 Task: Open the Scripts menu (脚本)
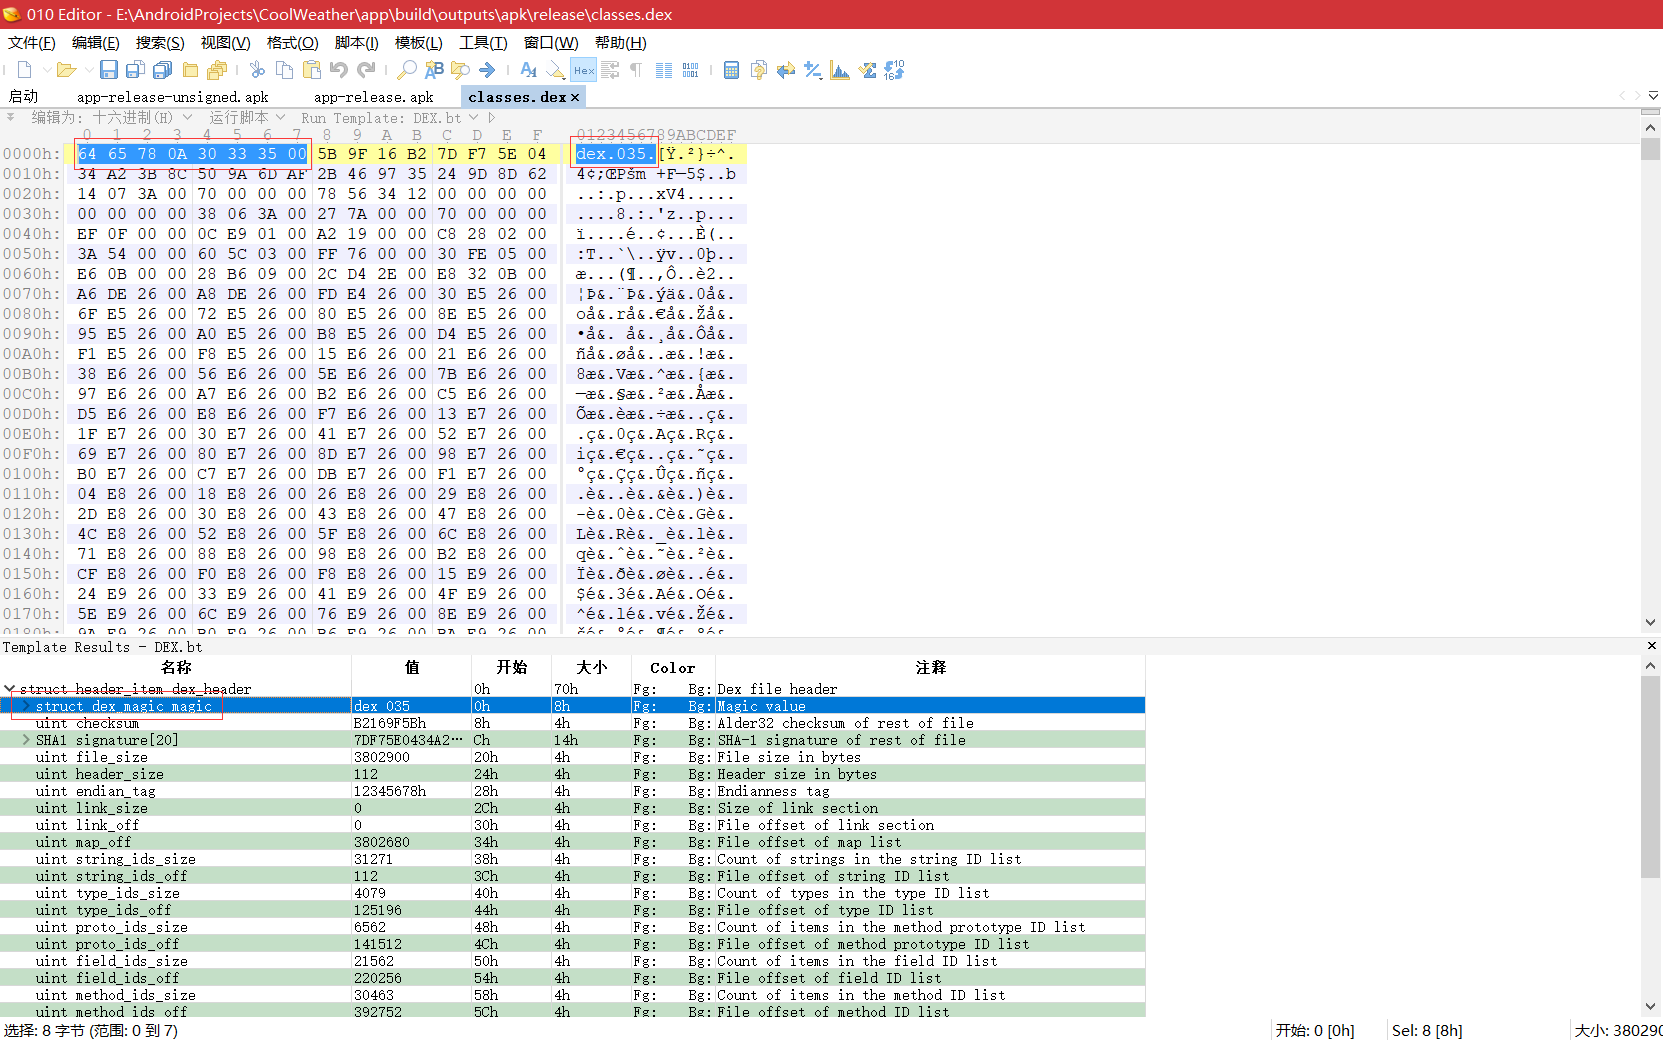(356, 42)
